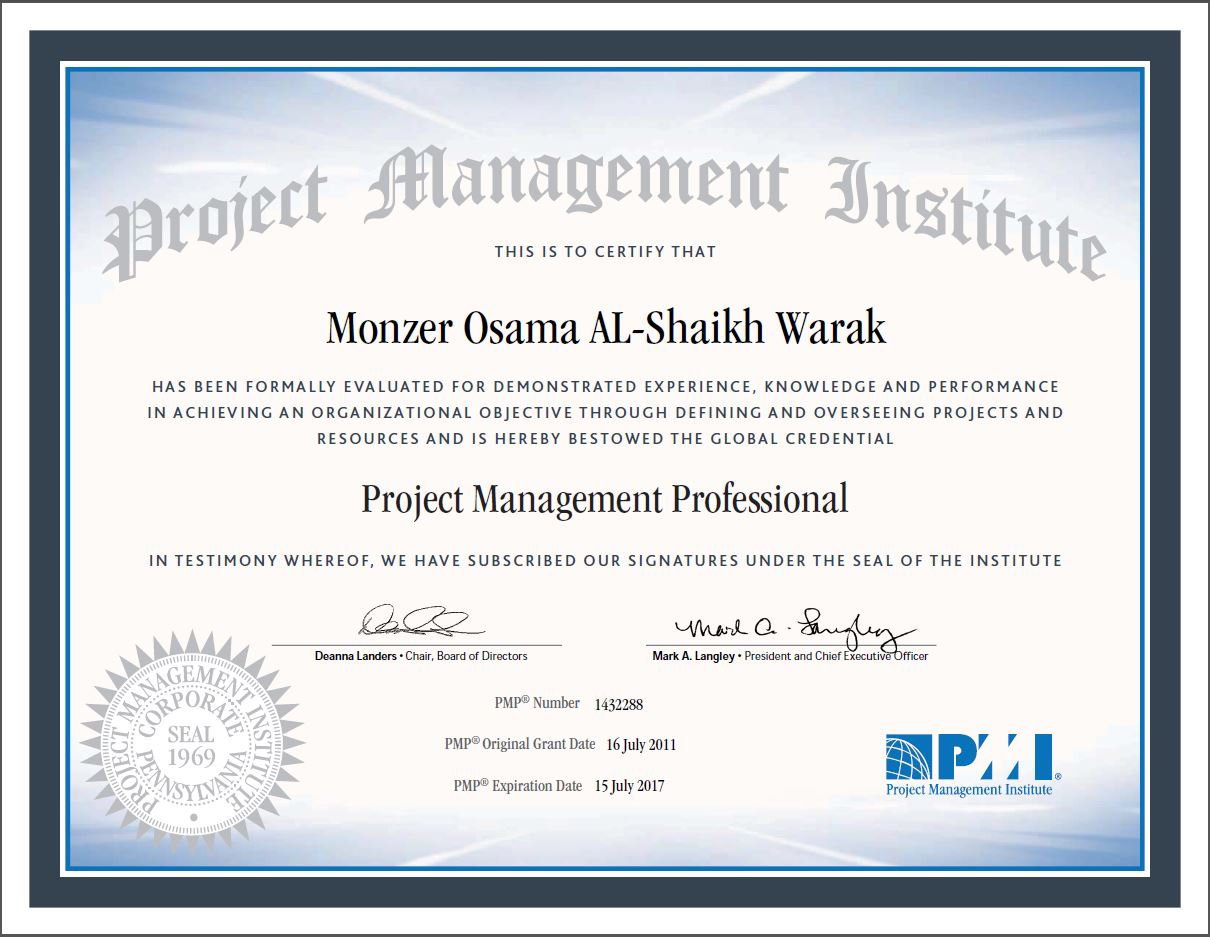Click Deanna Landers' handwritten signature

click(417, 622)
